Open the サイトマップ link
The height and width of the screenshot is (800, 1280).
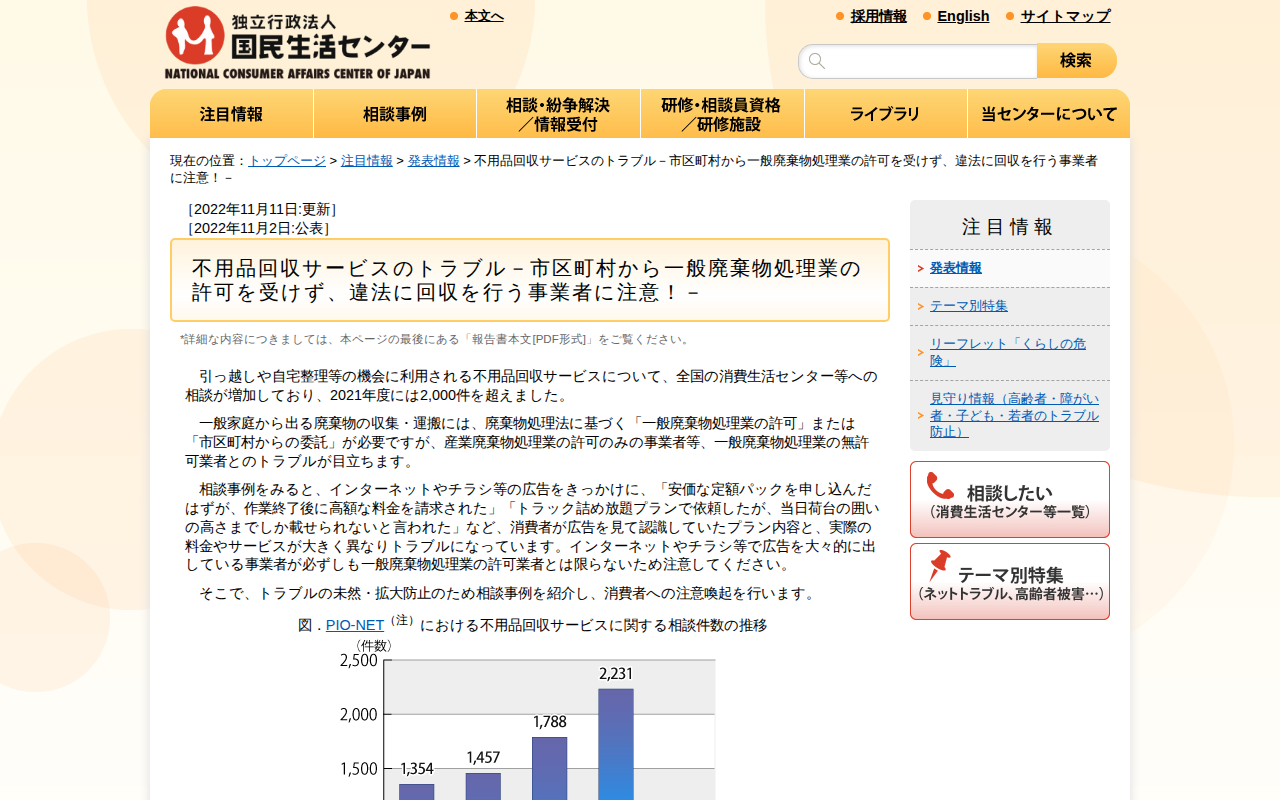point(1065,16)
